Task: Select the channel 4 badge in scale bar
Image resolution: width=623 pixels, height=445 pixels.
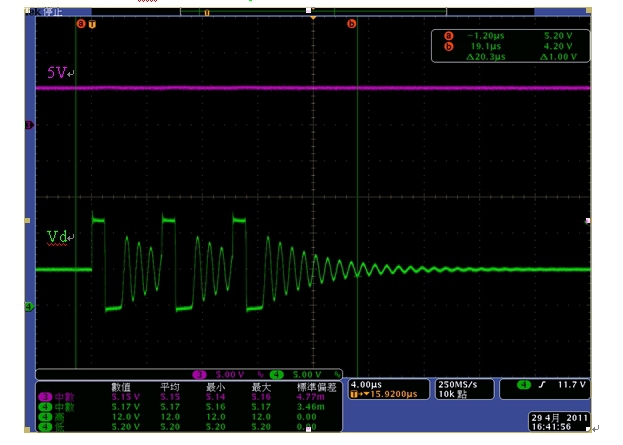Action: [x=277, y=374]
